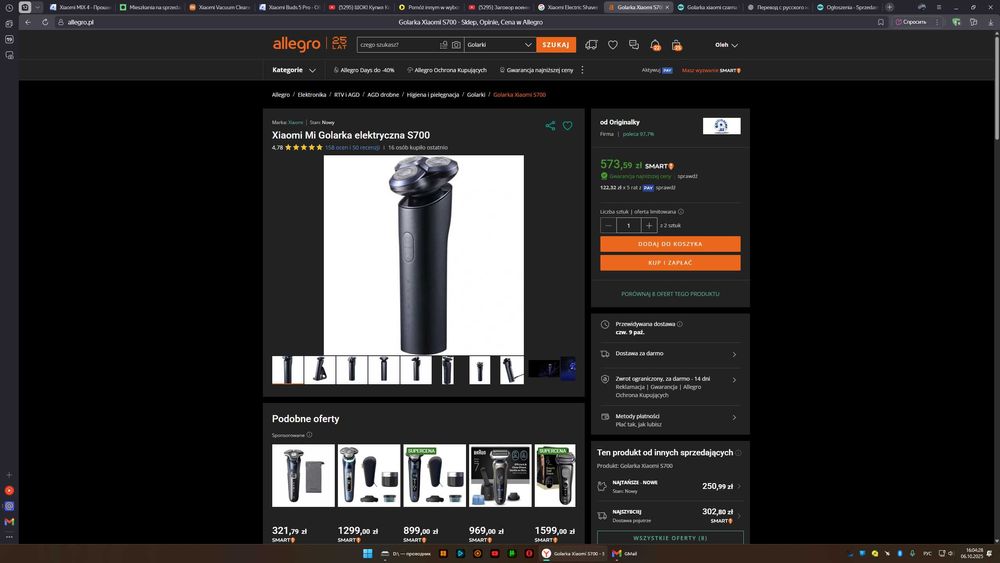The width and height of the screenshot is (1000, 563).
Task: Open the Oleh account dropdown
Action: (726, 45)
